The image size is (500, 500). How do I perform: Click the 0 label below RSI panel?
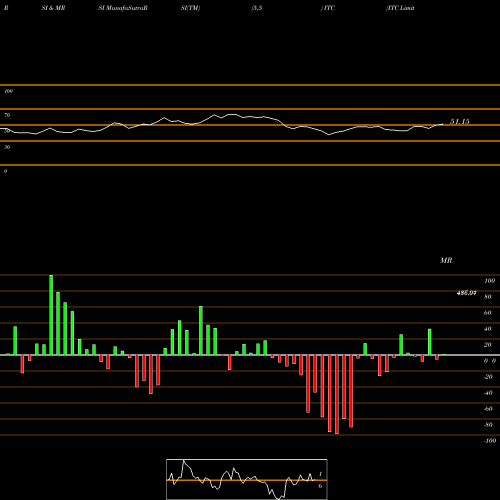[x=5, y=171]
